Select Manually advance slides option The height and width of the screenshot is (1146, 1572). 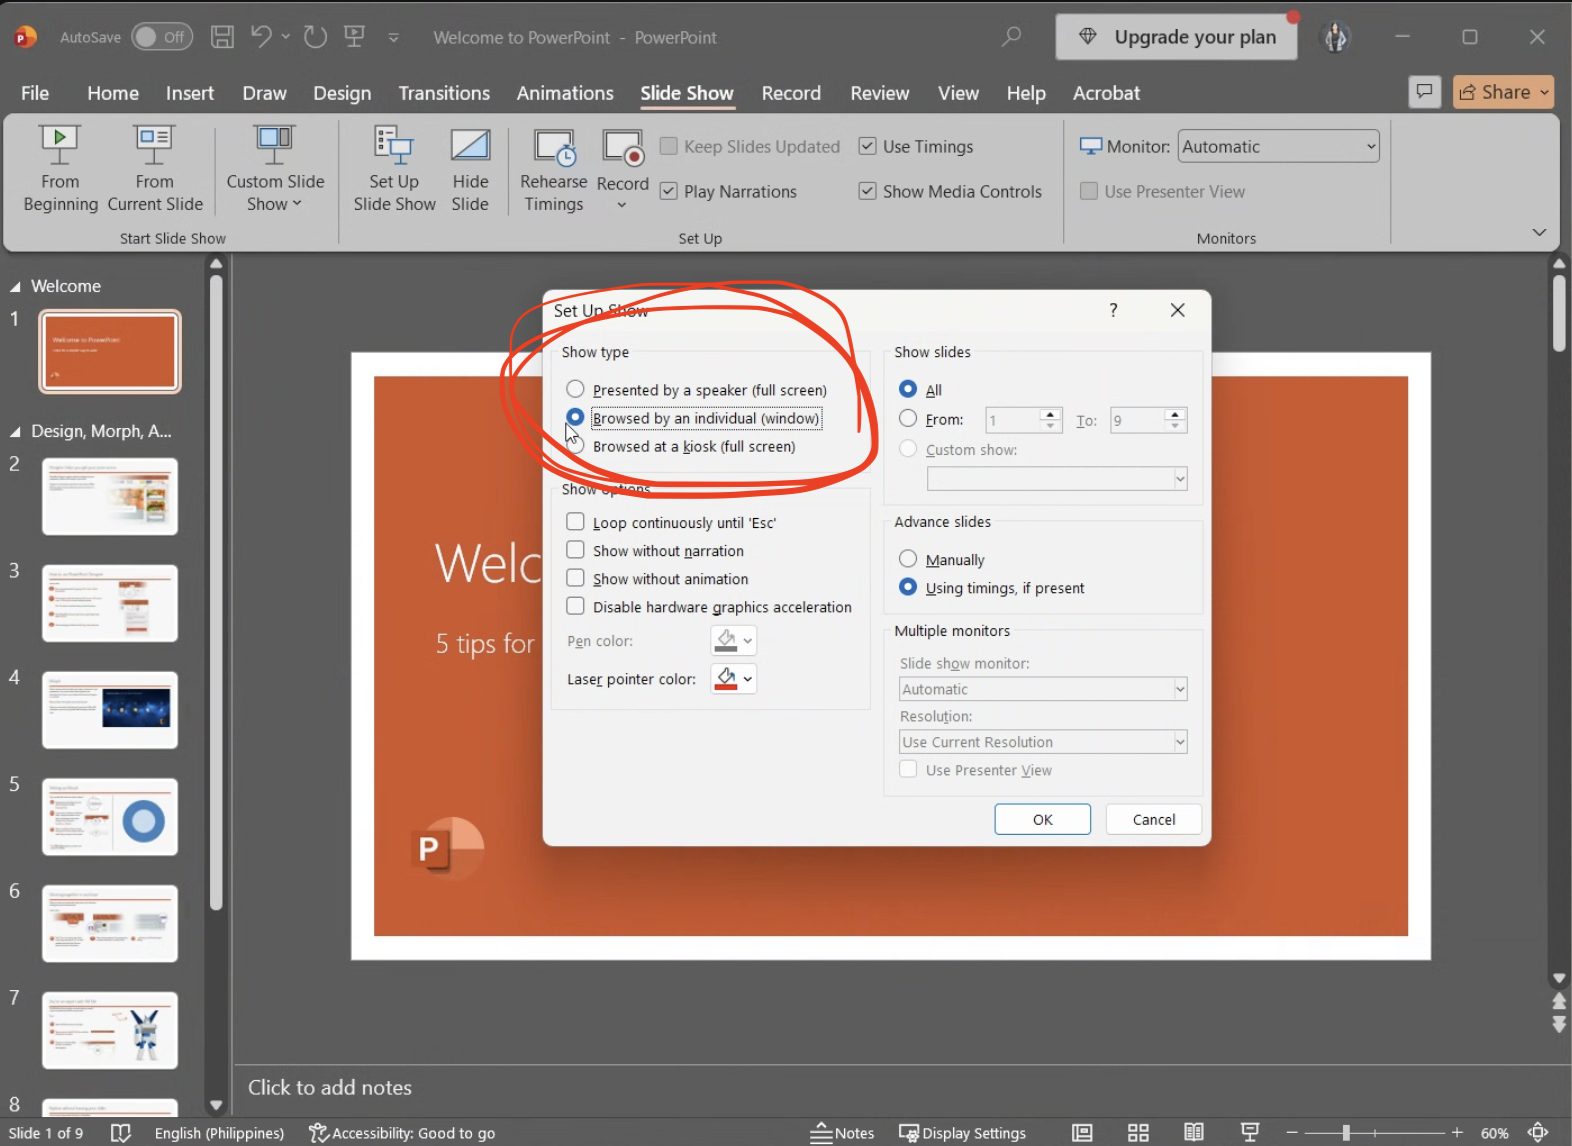[x=908, y=559]
